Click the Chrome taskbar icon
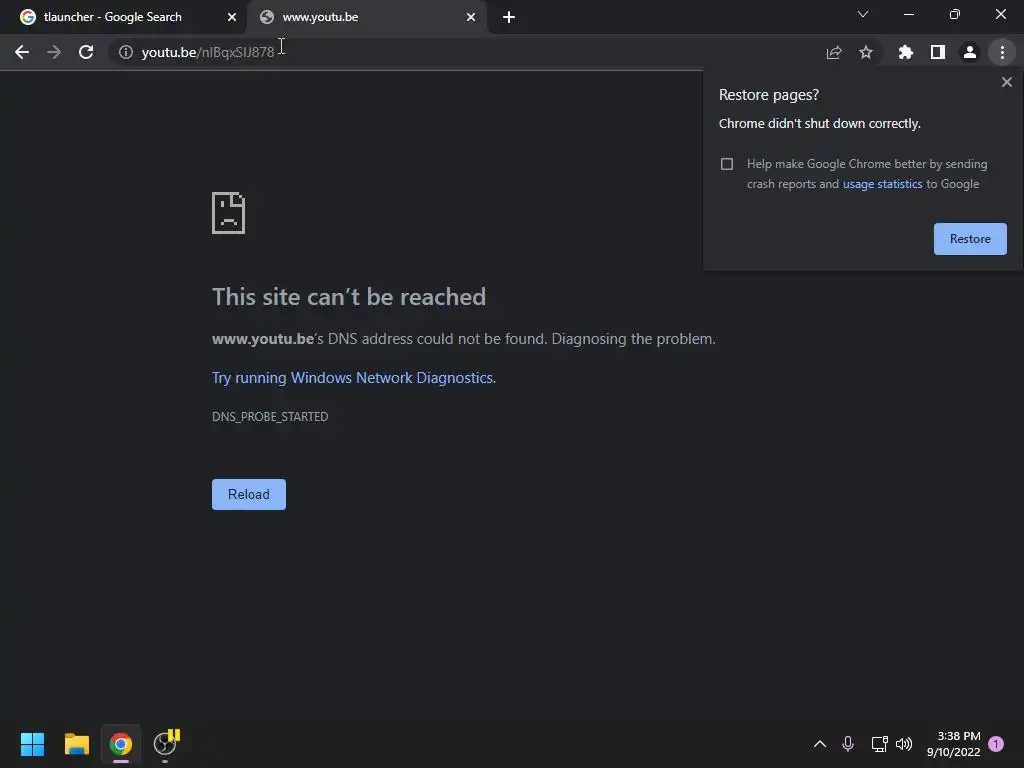1024x768 pixels. point(121,744)
